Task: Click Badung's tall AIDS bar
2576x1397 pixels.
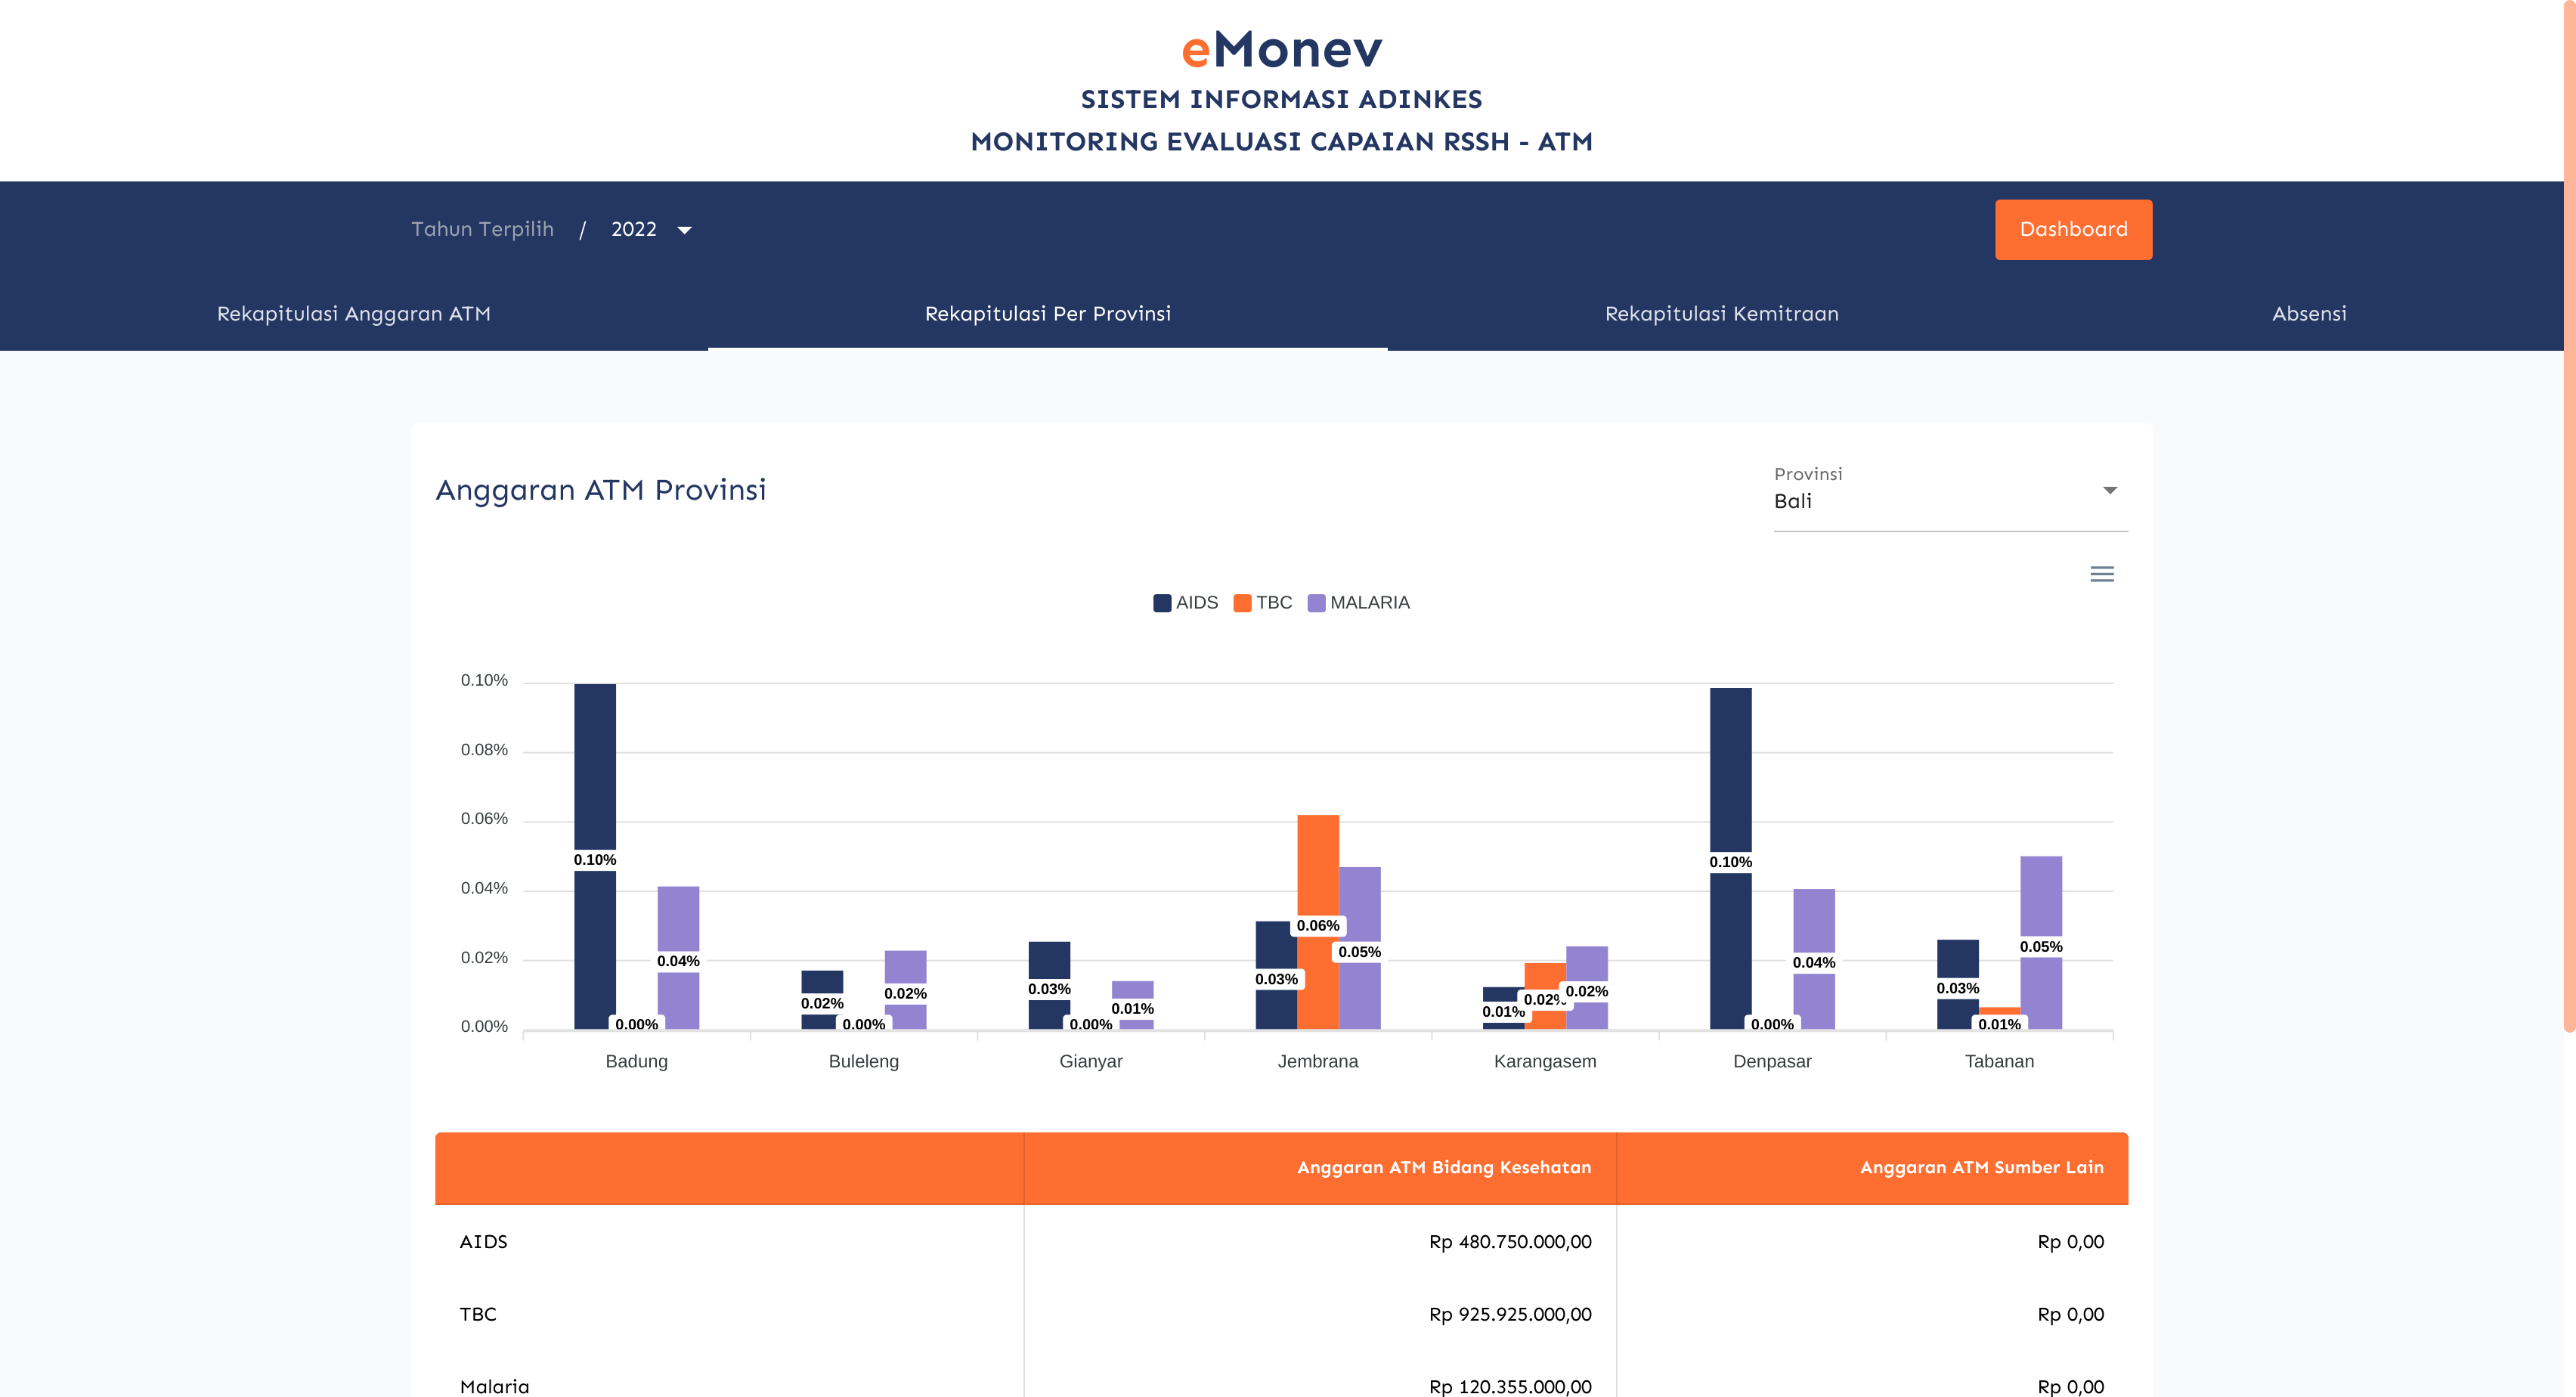Action: pyautogui.click(x=595, y=760)
